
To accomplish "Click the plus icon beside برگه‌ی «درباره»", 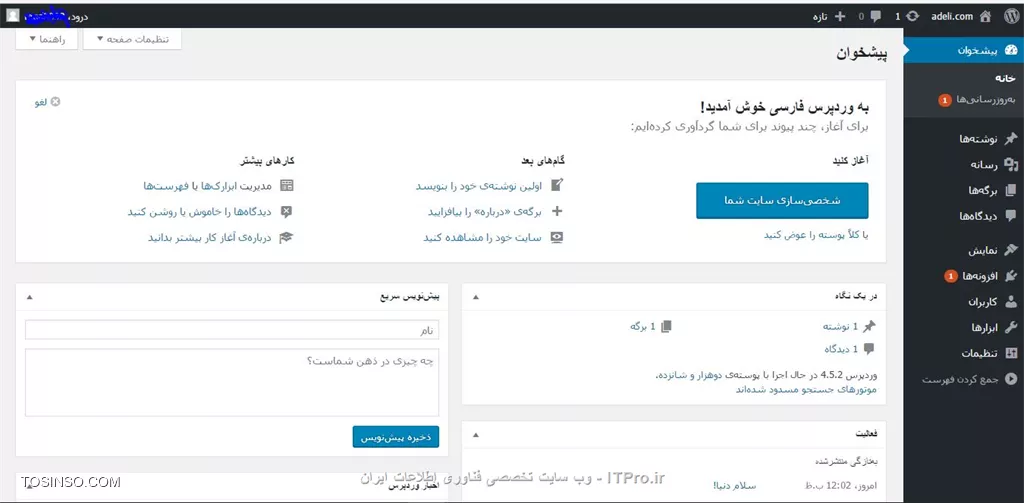I will (x=557, y=212).
